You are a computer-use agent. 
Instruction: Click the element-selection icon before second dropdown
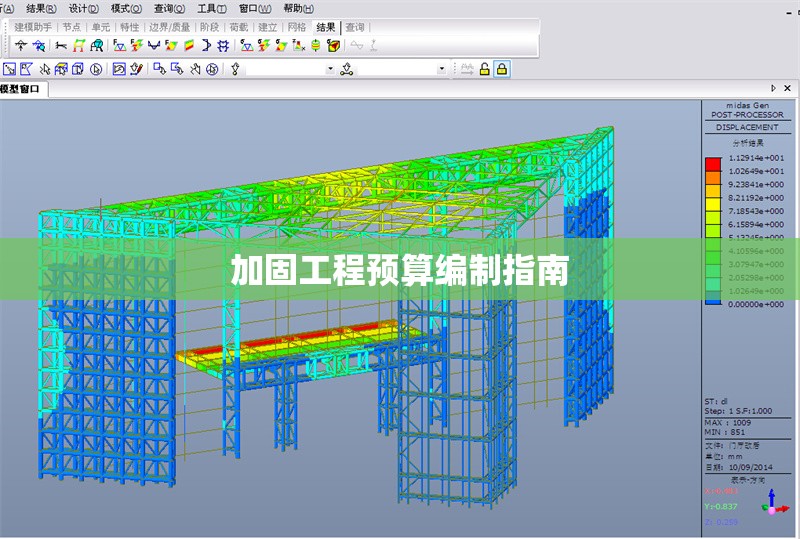point(346,69)
